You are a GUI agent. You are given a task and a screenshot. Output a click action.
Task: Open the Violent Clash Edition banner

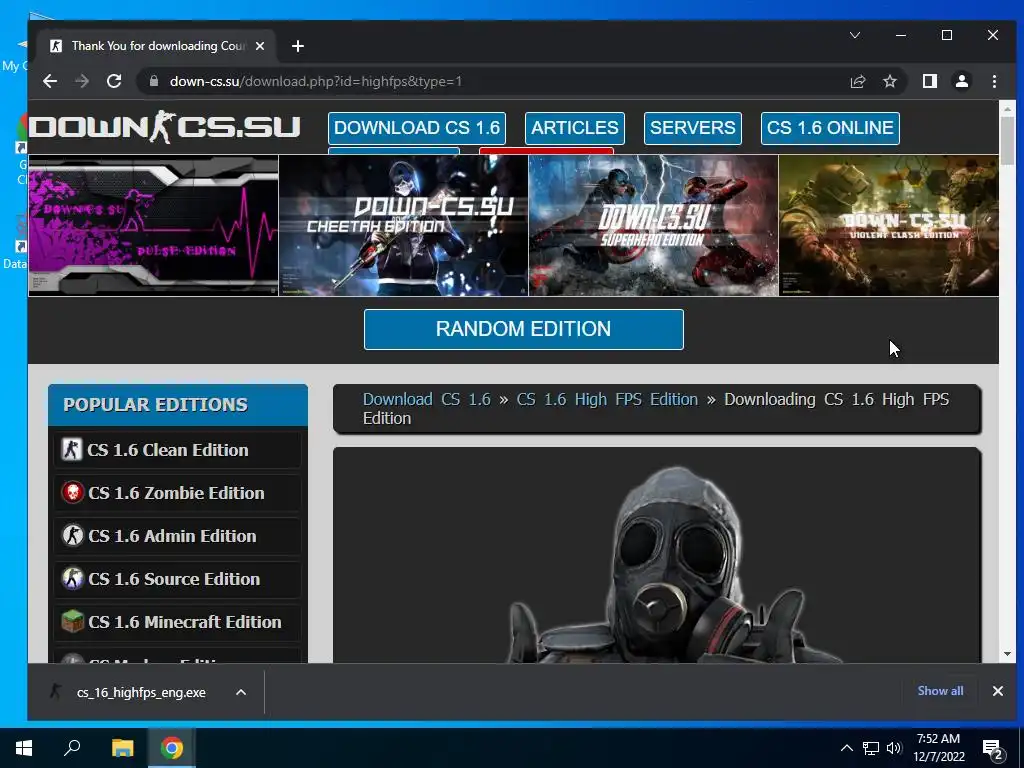coord(888,225)
